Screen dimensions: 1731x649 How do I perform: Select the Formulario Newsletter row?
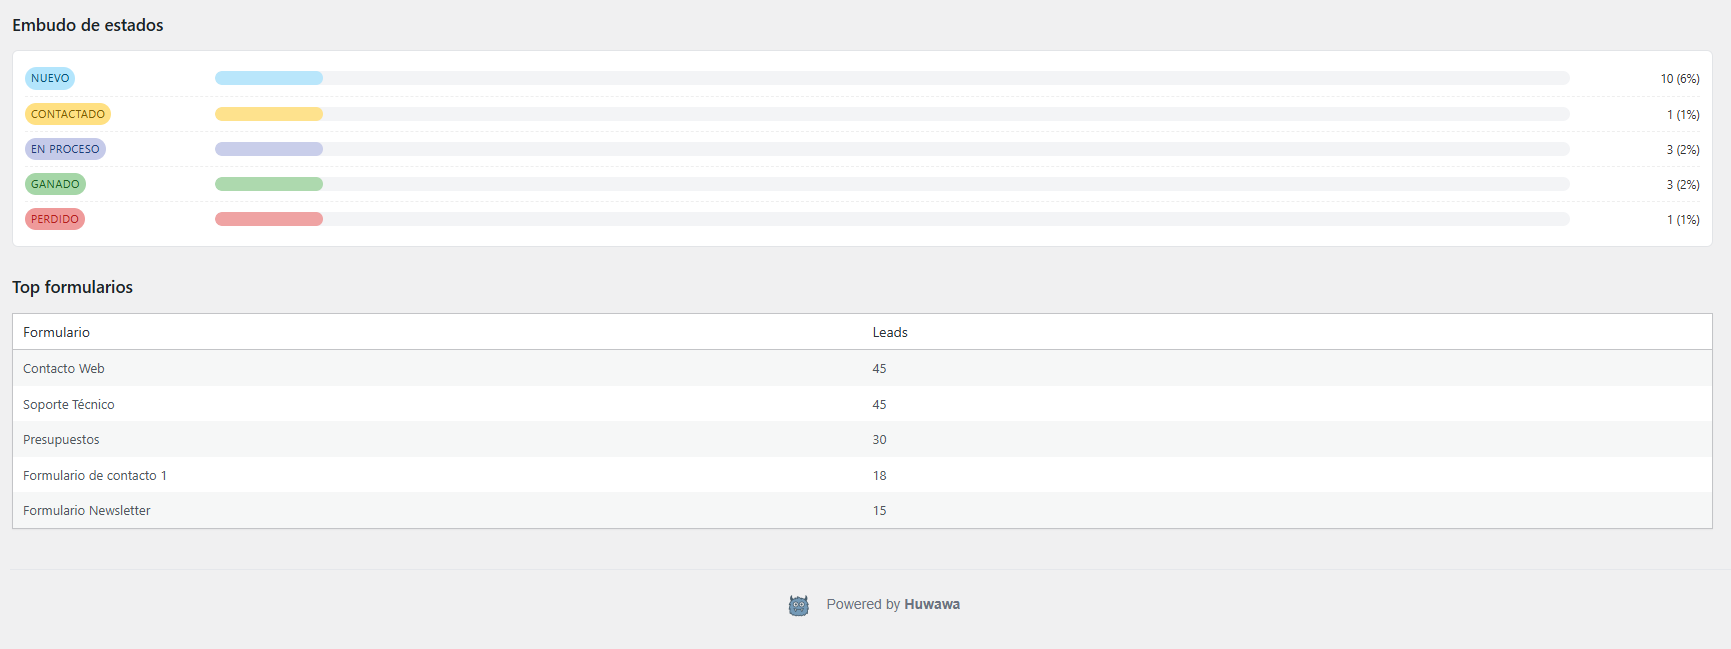coord(86,510)
